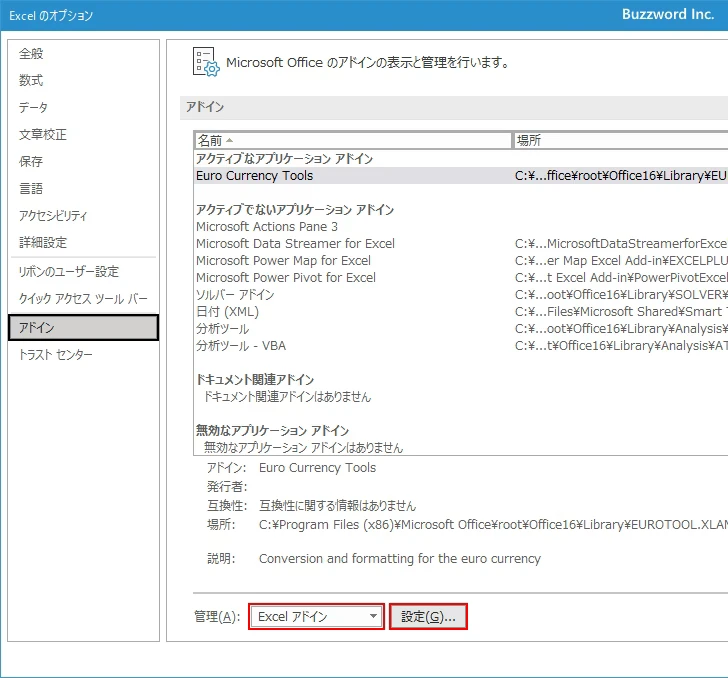Select 日付 (XML) add-in row
This screenshot has width=728, height=678.
tap(461, 312)
